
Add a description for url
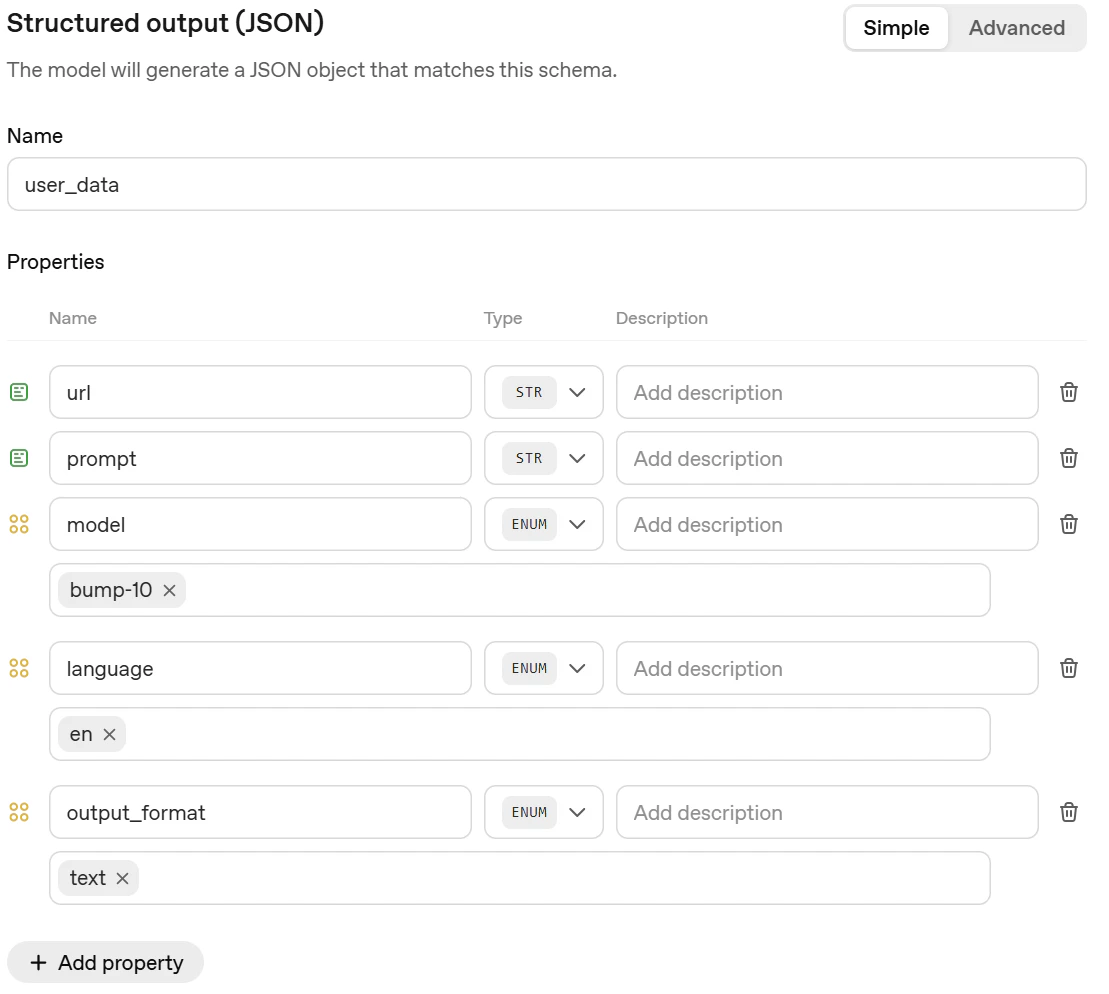827,392
